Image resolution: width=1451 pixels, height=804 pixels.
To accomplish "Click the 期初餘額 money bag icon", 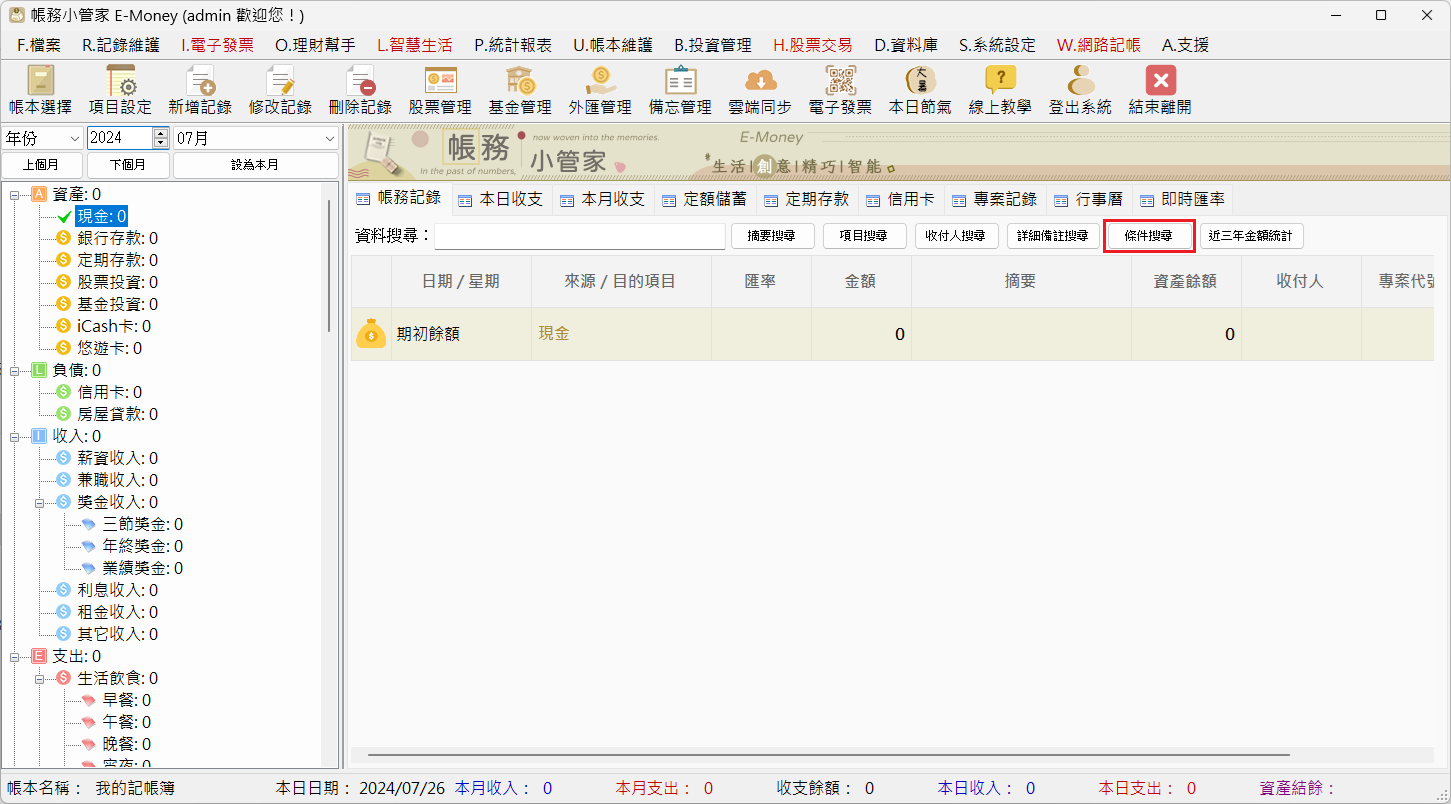I will (371, 334).
